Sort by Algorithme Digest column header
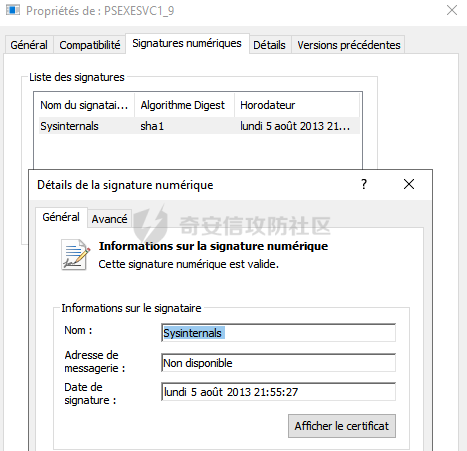Screen dimensions: 467x451 tap(184, 105)
